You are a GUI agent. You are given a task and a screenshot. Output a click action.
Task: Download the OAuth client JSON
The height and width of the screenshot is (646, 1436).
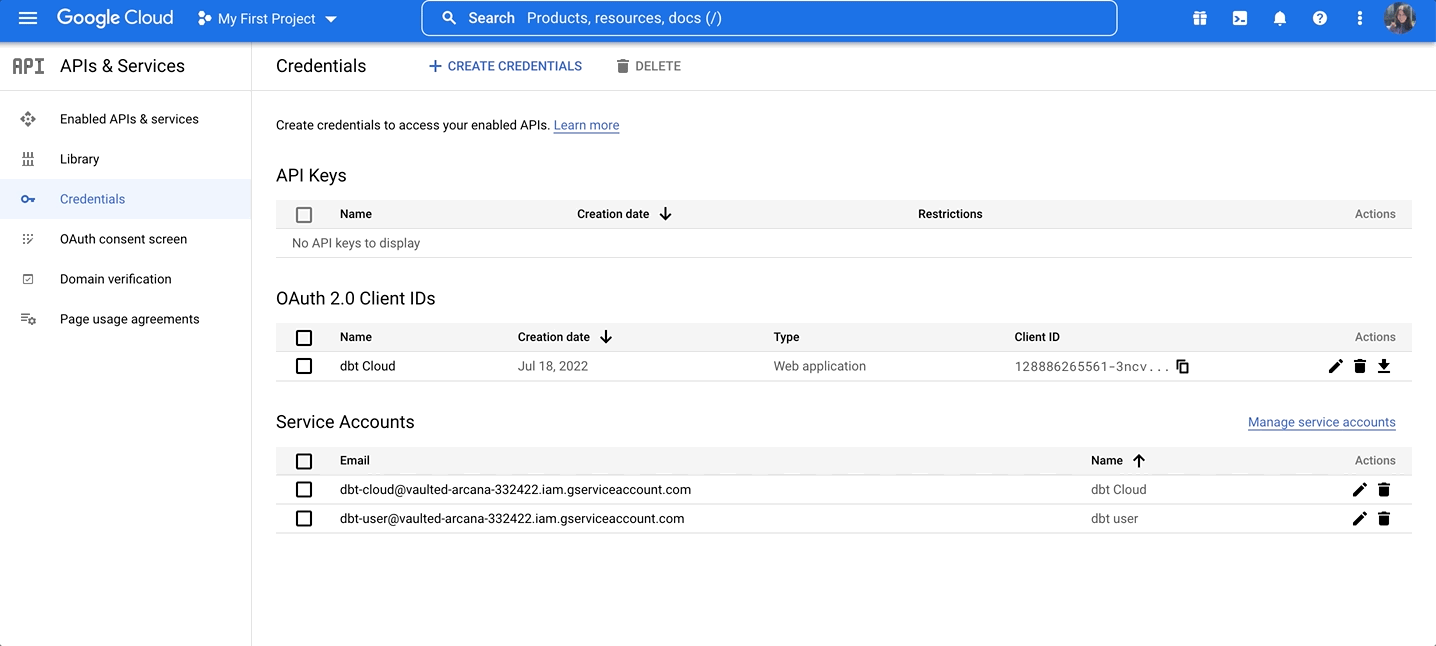(1384, 366)
